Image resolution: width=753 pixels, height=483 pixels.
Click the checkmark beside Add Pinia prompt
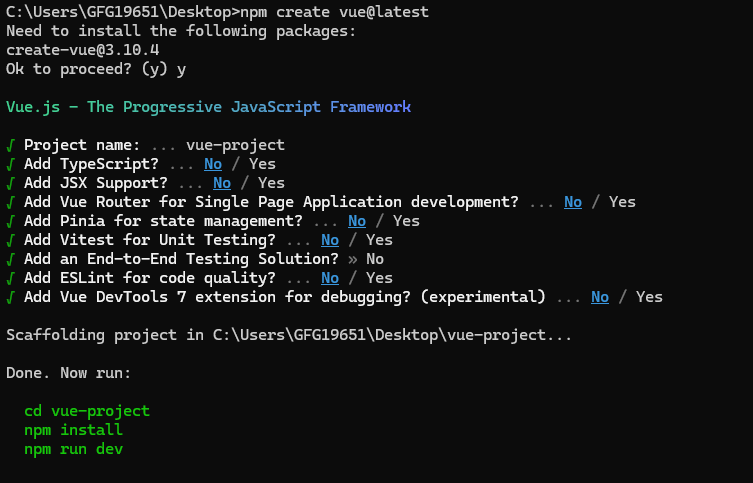10,221
